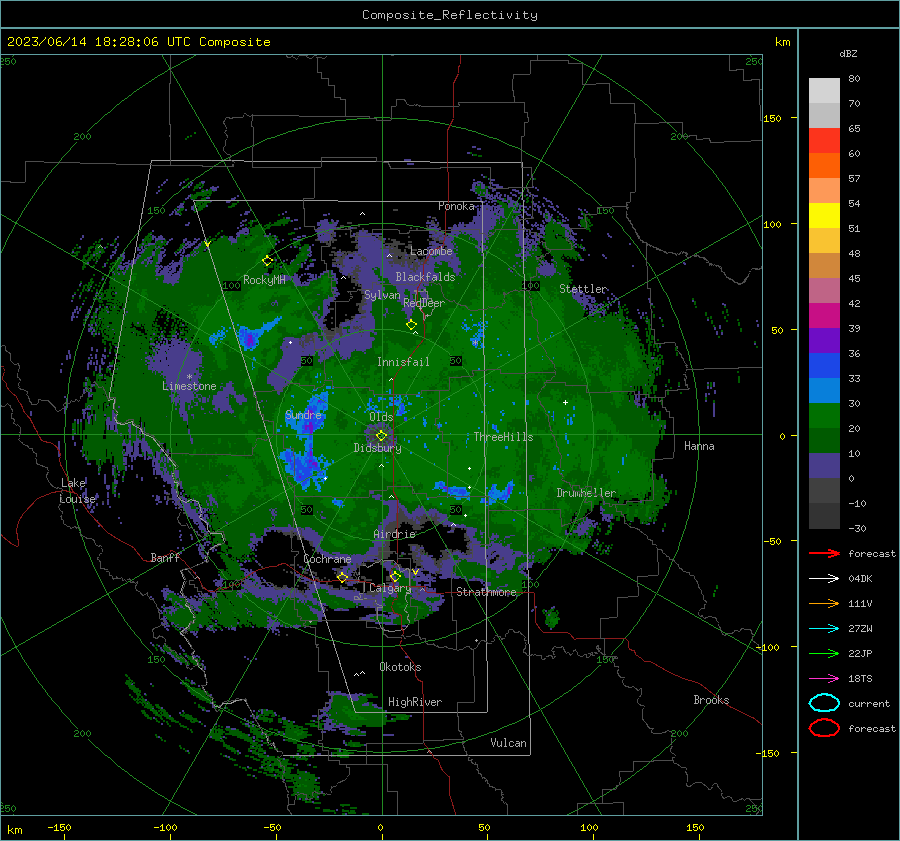Click the Sylvan label on map
This screenshot has width=900, height=841.
point(382,295)
